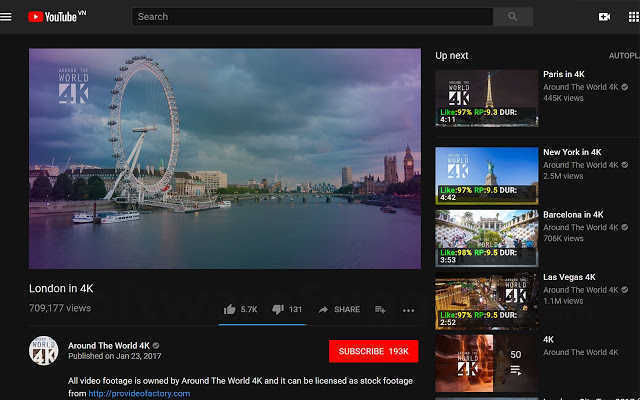640x400 pixels.
Task: Open the 4K playlist with 50 videos
Action: coord(487,363)
